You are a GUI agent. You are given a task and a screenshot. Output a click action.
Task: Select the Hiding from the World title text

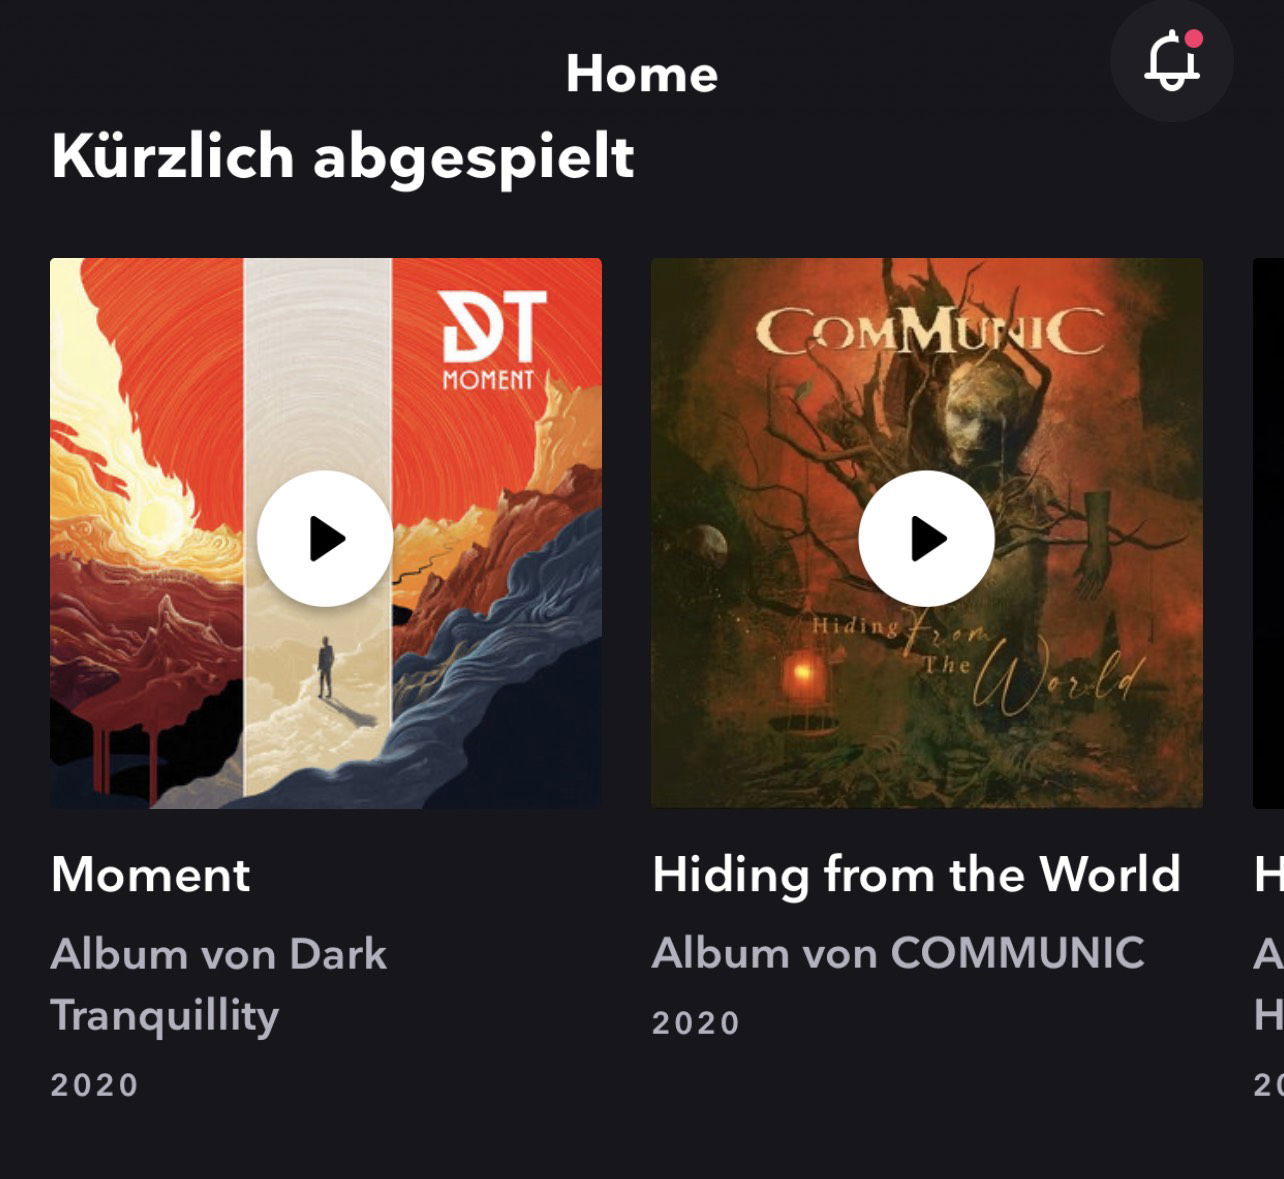pyautogui.click(x=917, y=875)
